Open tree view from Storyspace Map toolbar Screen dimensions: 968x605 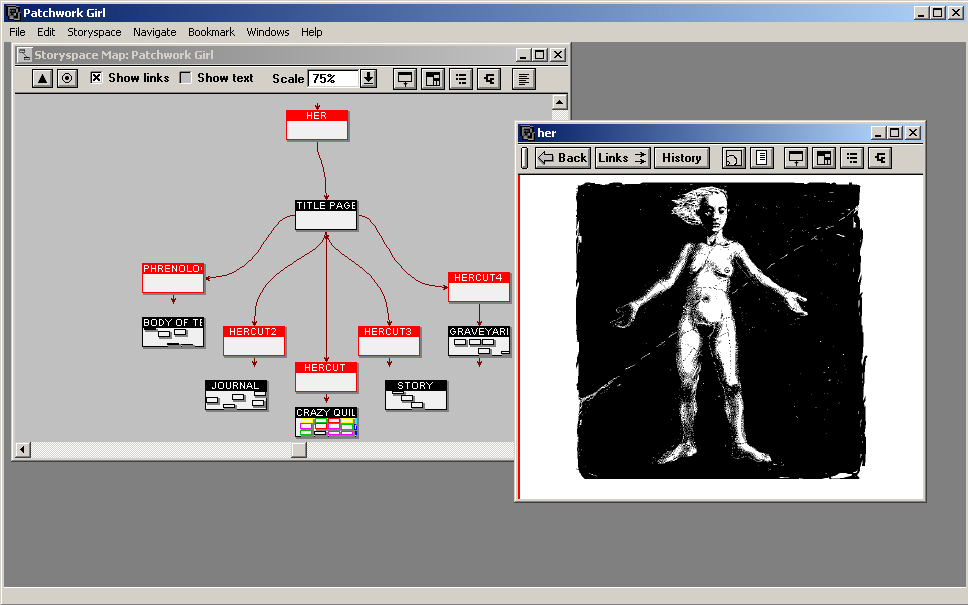point(489,79)
